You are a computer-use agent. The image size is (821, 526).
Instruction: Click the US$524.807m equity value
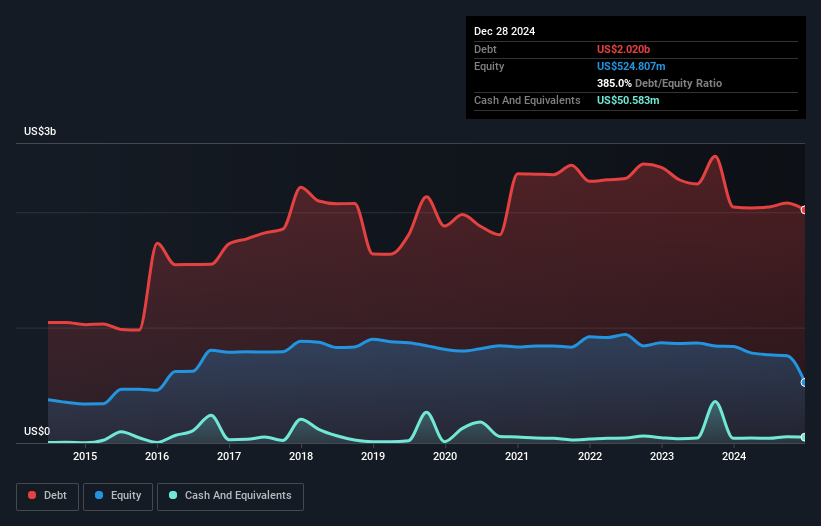631,66
